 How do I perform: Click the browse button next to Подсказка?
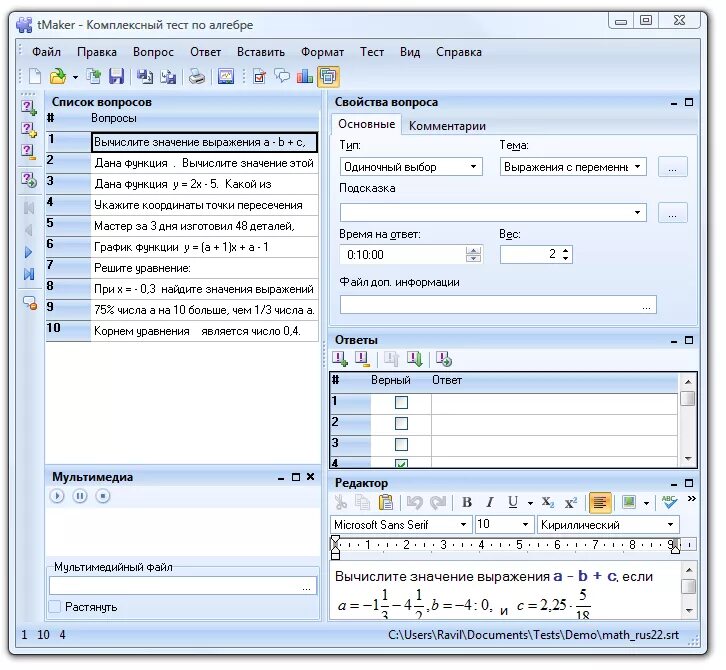[672, 213]
